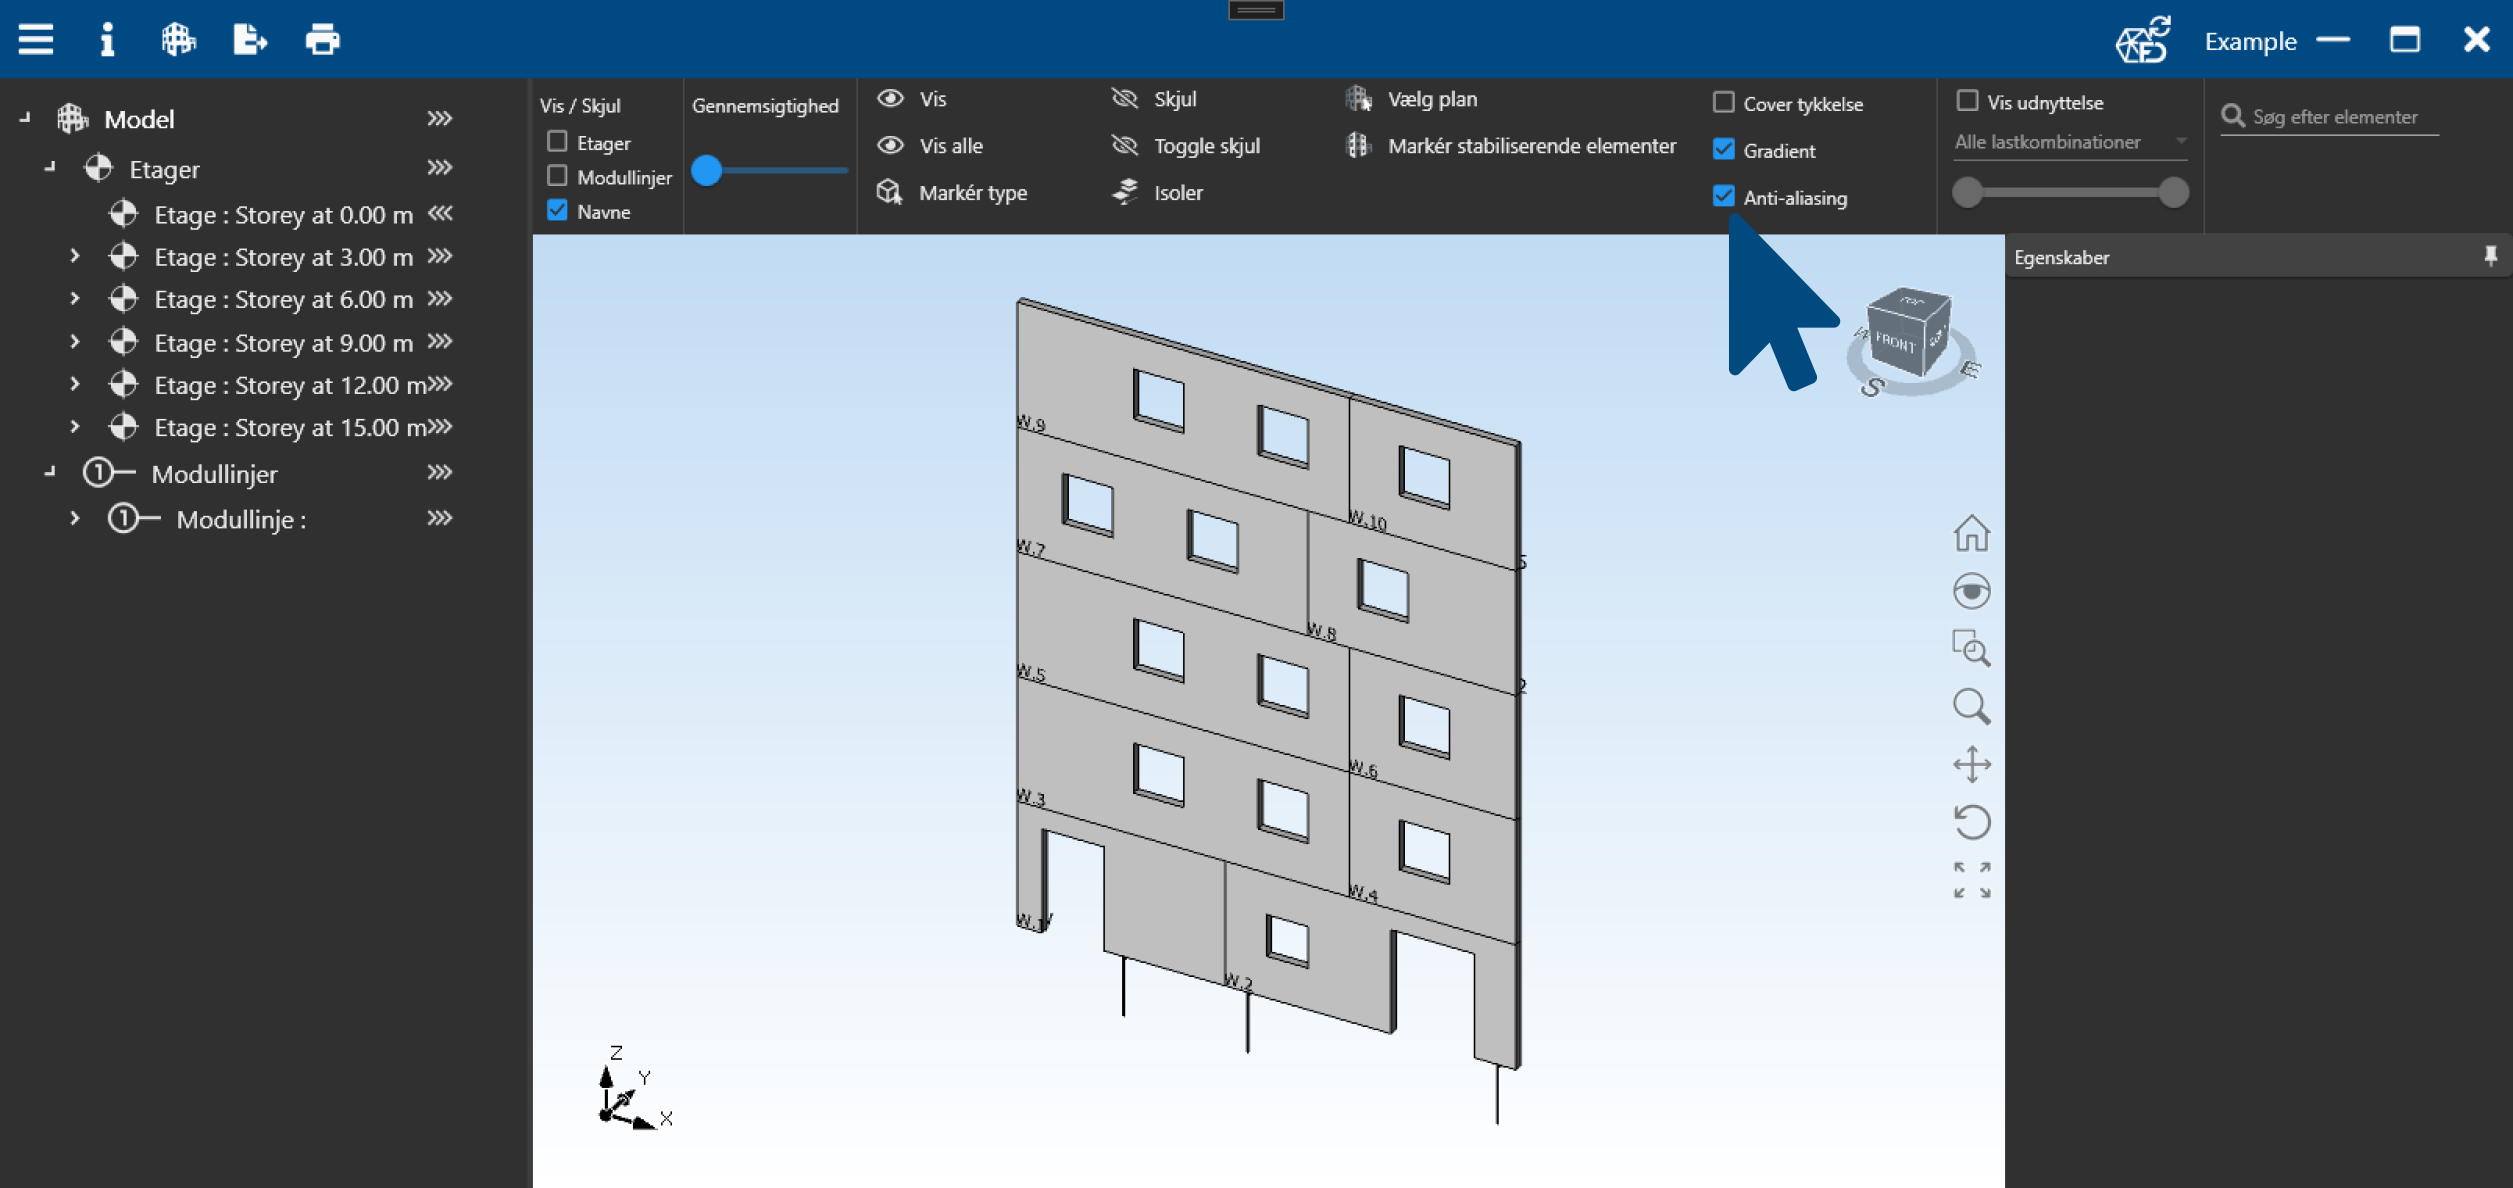2513x1188 pixels.
Task: Collapse the Etager tree node
Action: [x=50, y=168]
